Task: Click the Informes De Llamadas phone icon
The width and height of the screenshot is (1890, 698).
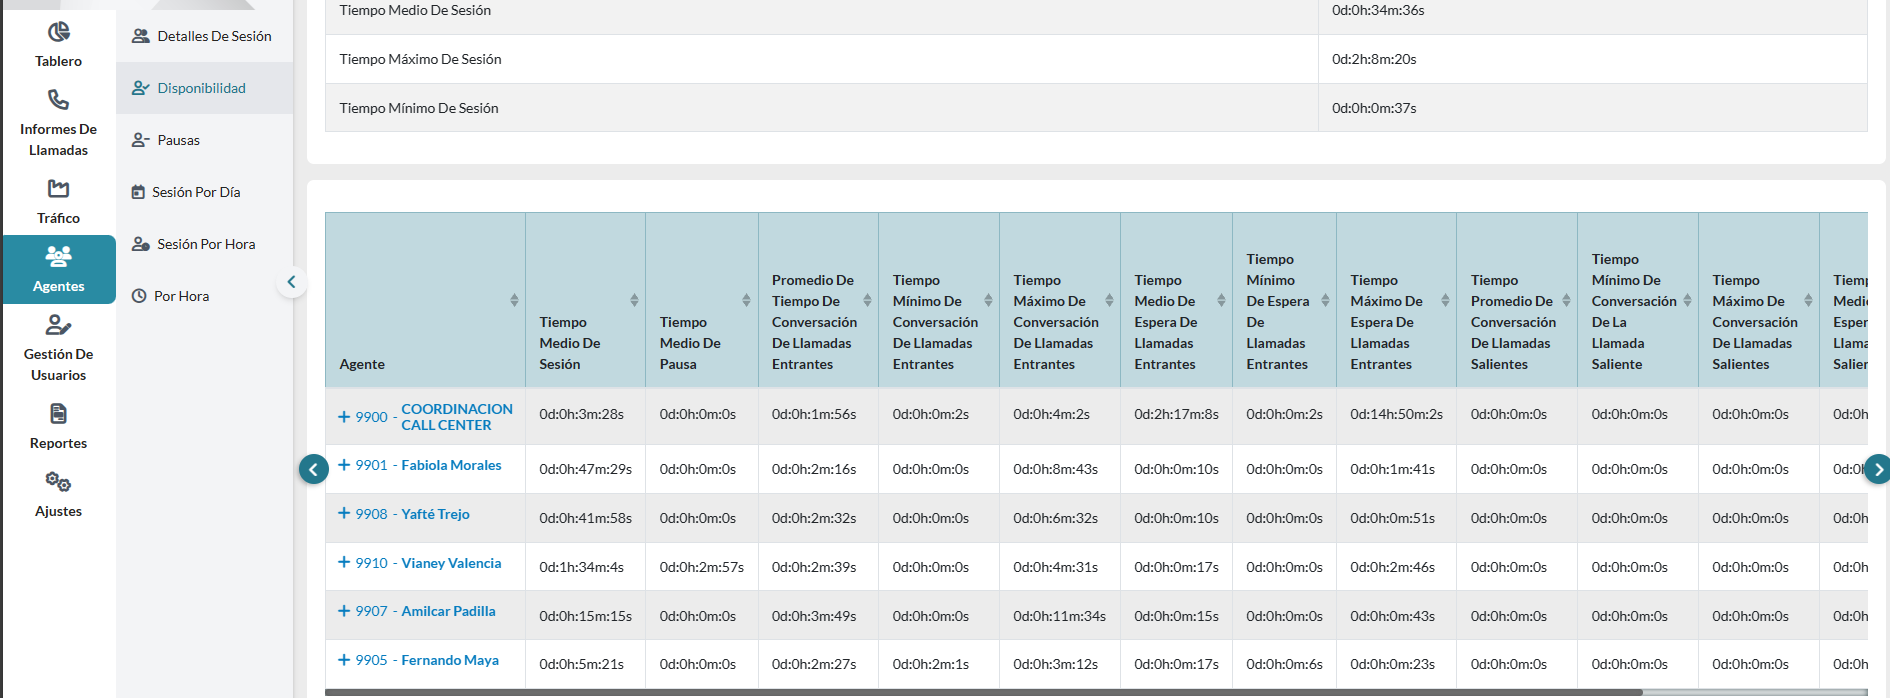Action: (59, 100)
